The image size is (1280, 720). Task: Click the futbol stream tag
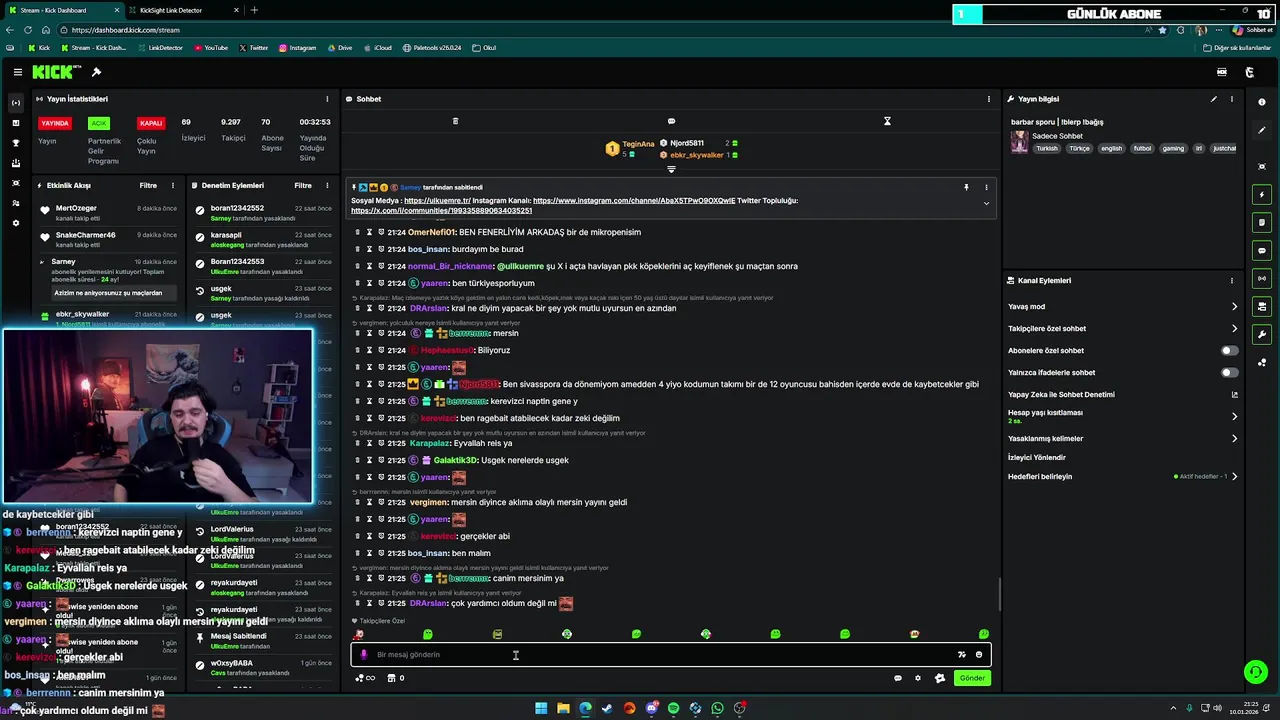(x=1142, y=148)
